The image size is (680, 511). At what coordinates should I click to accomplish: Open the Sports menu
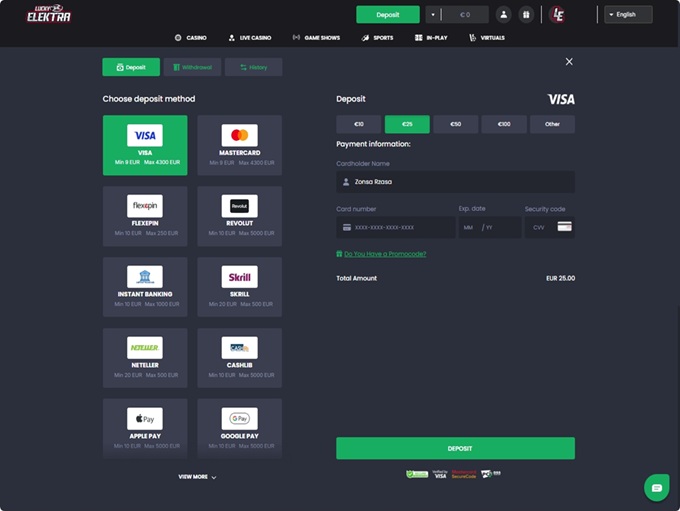377,38
